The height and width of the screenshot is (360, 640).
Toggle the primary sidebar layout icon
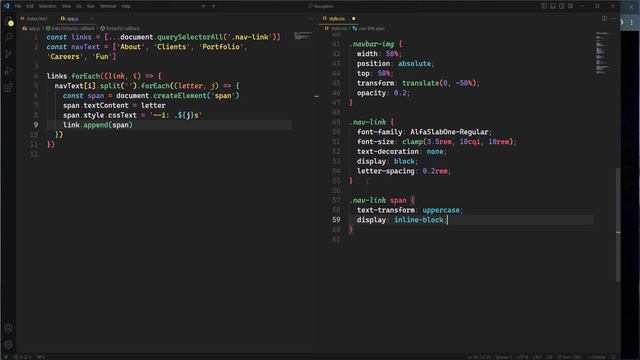click(x=544, y=6)
